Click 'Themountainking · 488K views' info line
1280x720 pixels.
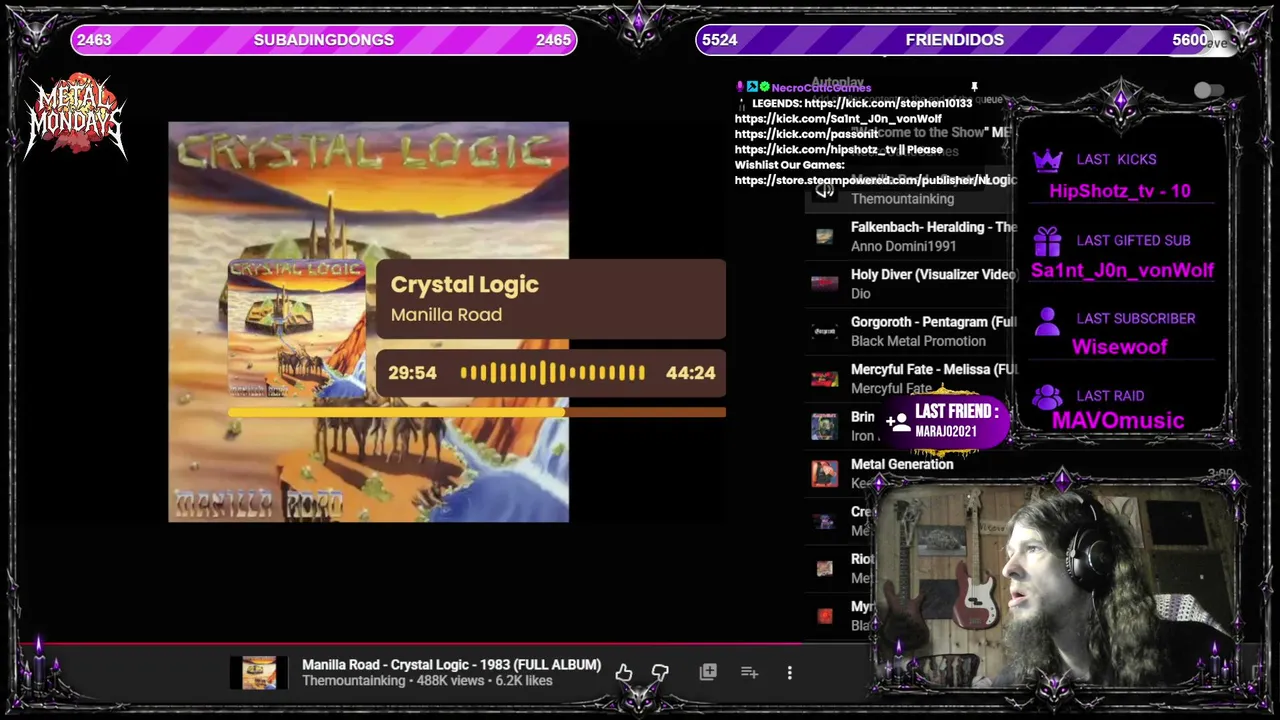click(427, 681)
